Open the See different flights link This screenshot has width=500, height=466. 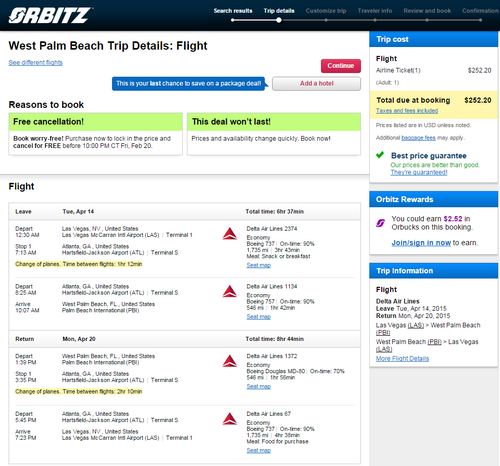click(x=36, y=63)
